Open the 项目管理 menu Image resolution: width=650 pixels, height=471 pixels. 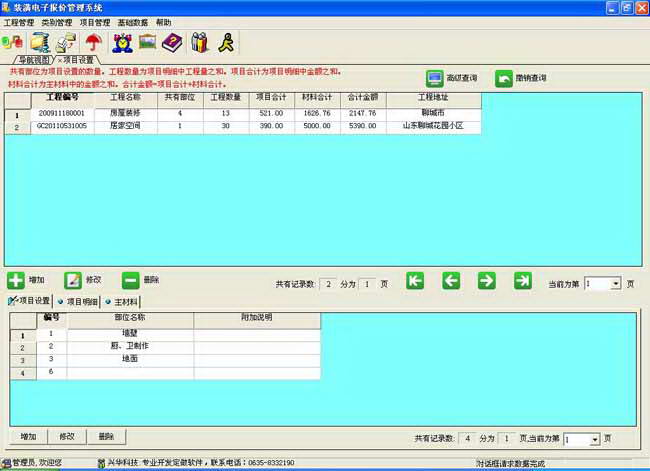click(x=95, y=22)
